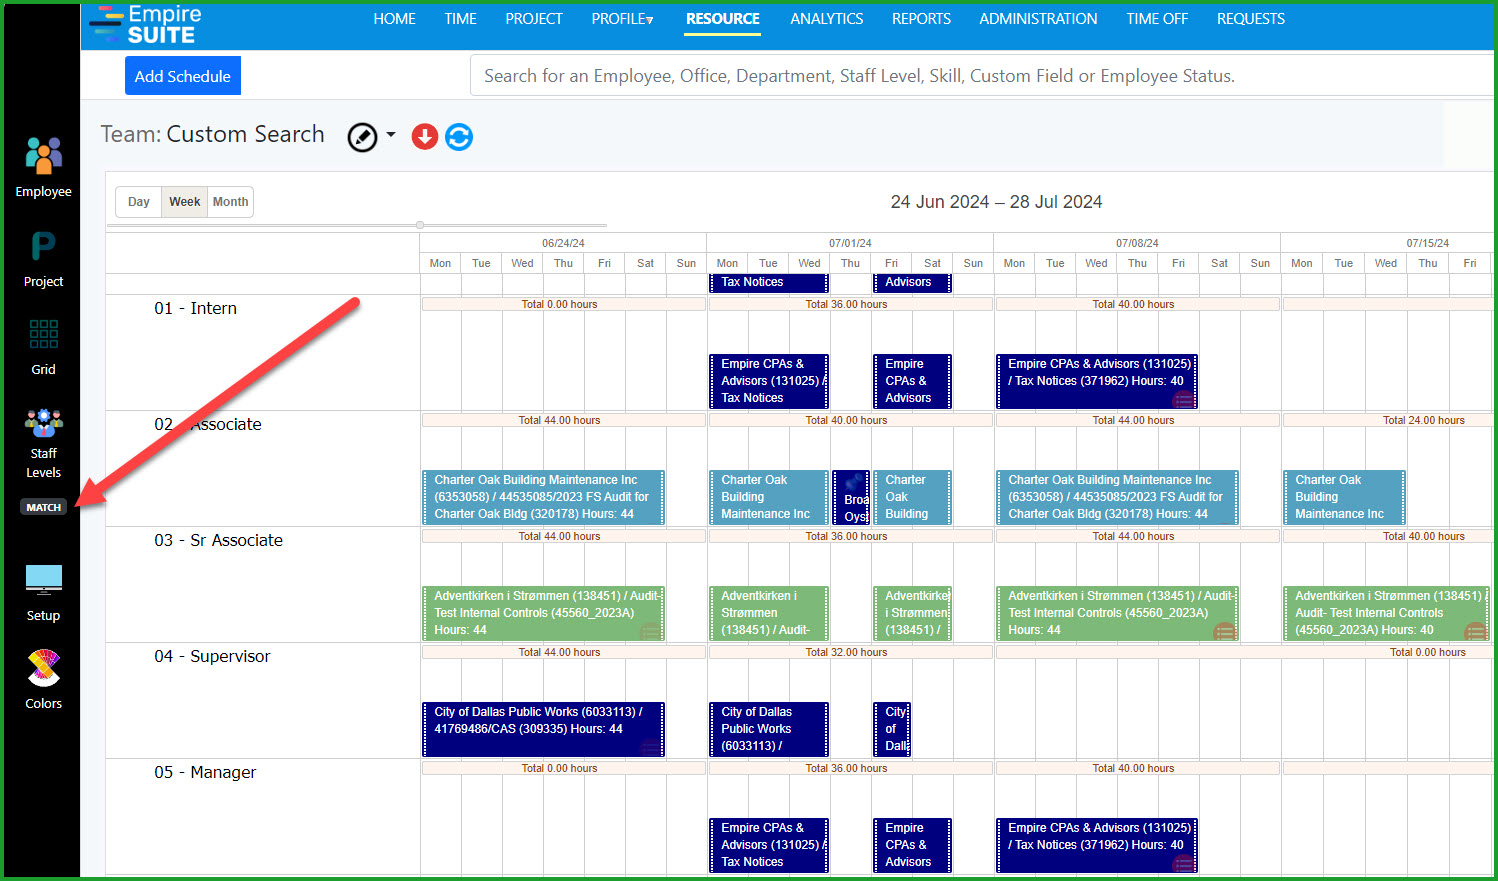Open Manager Empire CPAs Hours: 40 block
Viewport: 1498px width, 881px height.
tap(1097, 845)
